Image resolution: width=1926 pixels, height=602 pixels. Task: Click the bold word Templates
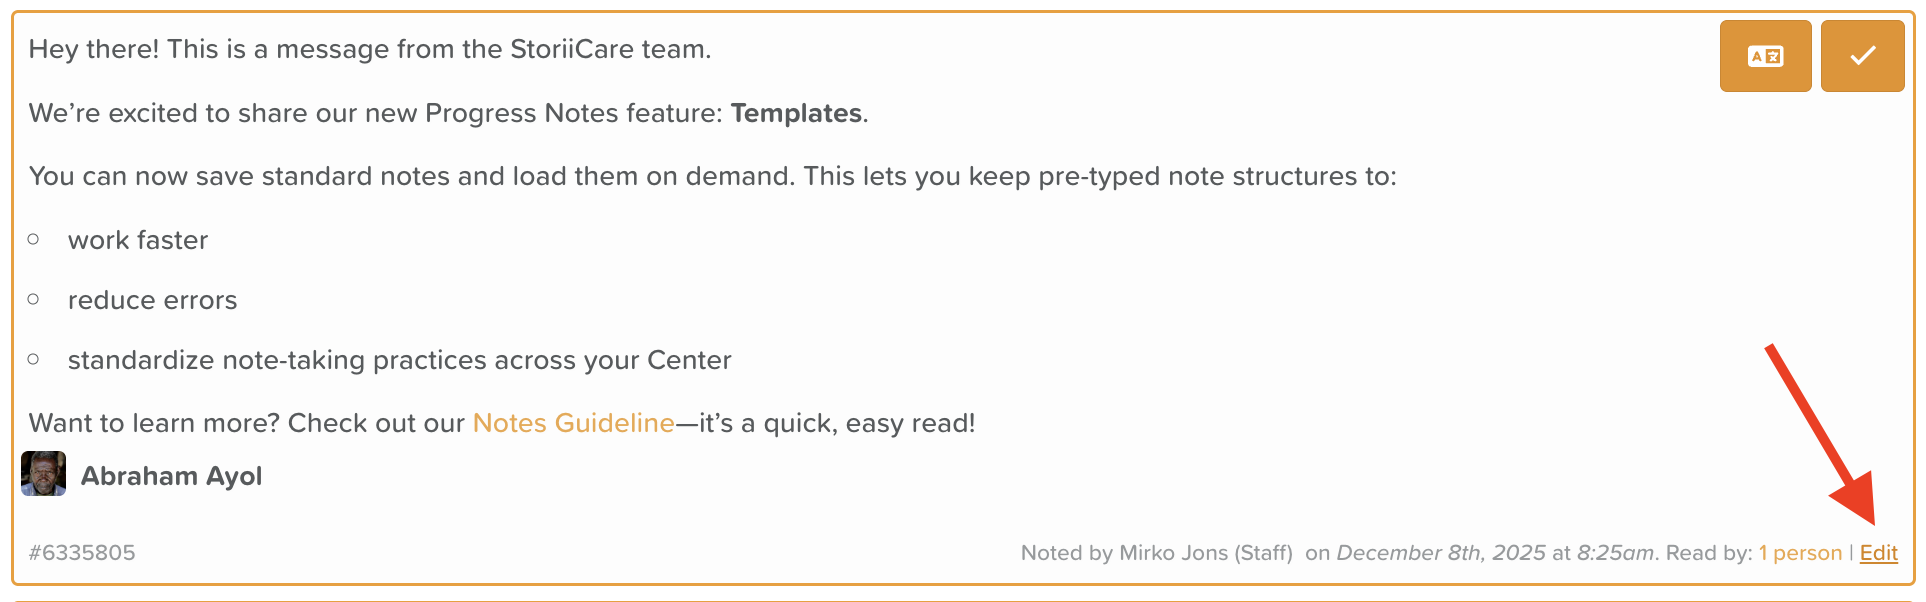click(796, 113)
